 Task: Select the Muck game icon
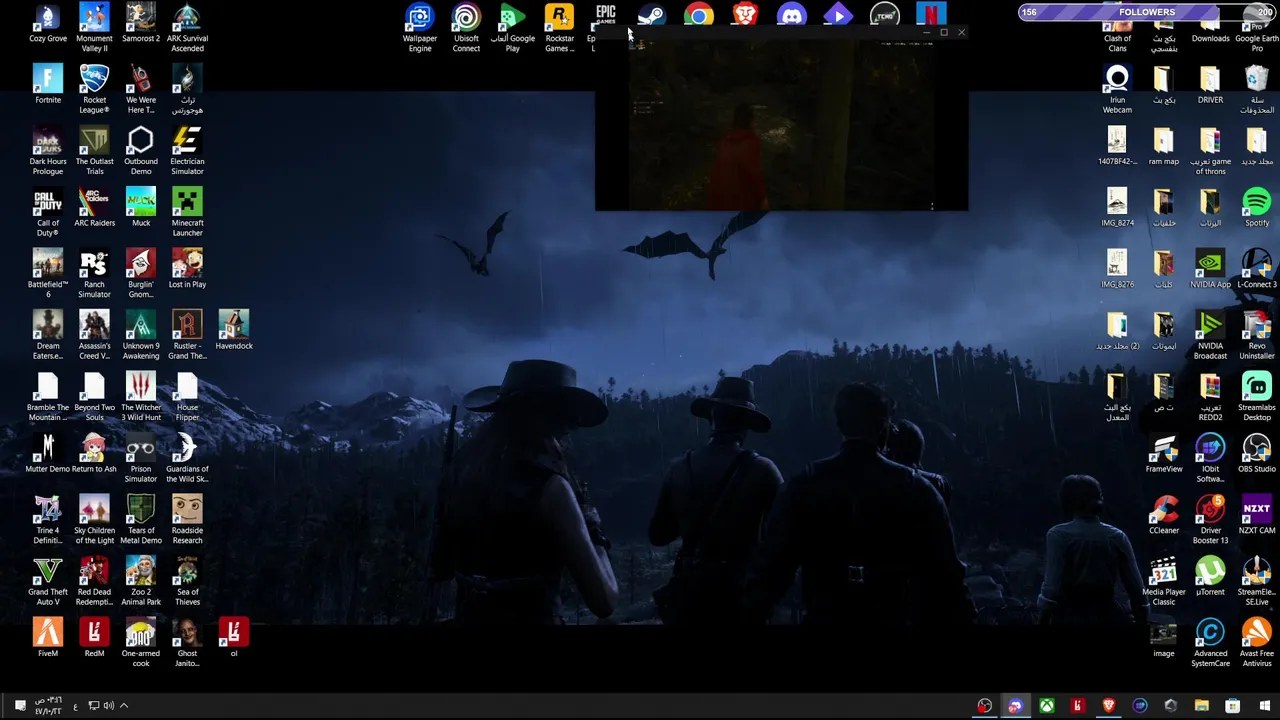(x=141, y=208)
